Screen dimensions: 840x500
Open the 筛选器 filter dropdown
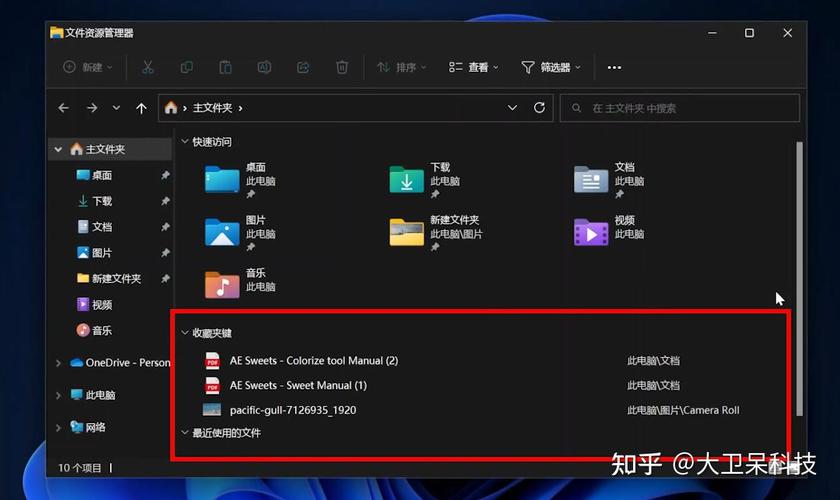(x=551, y=67)
